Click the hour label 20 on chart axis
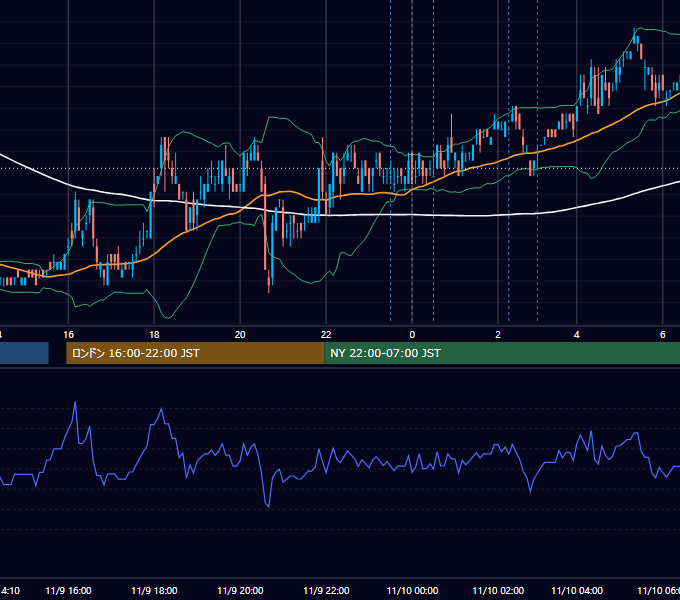The height and width of the screenshot is (600, 680). (240, 334)
